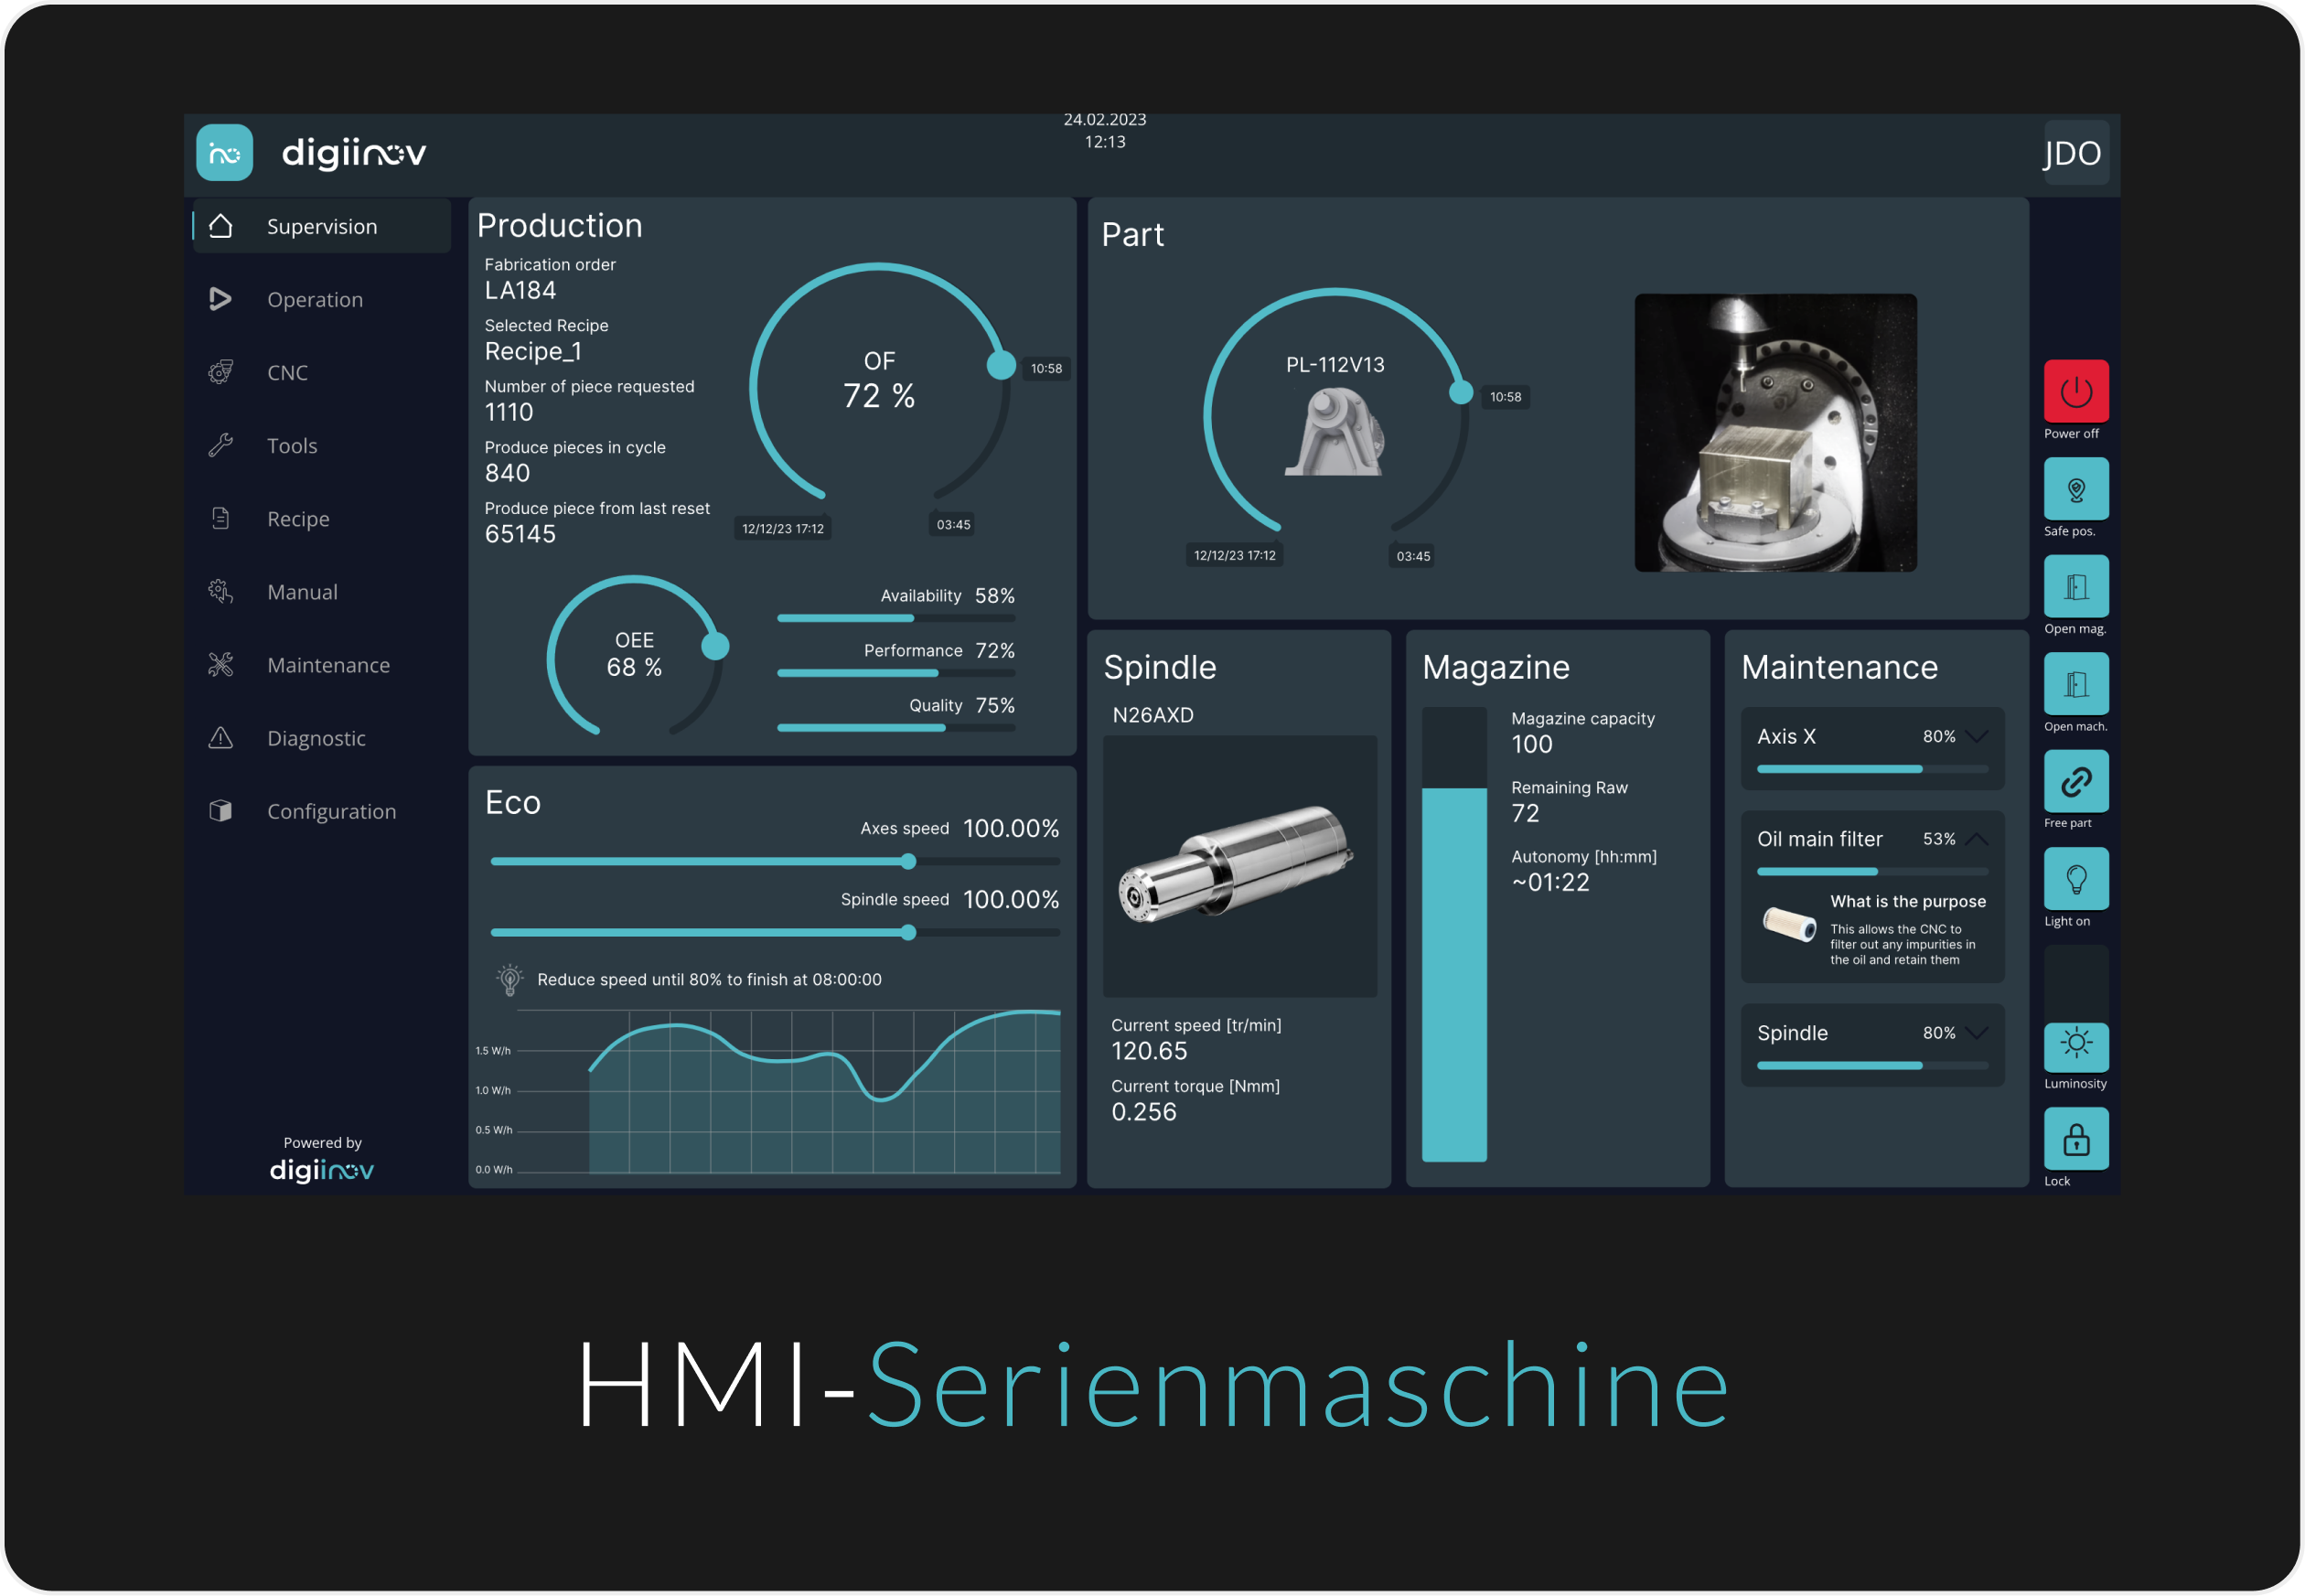The image size is (2305, 1596).
Task: Click the Power off button
Action: pyautogui.click(x=2075, y=392)
